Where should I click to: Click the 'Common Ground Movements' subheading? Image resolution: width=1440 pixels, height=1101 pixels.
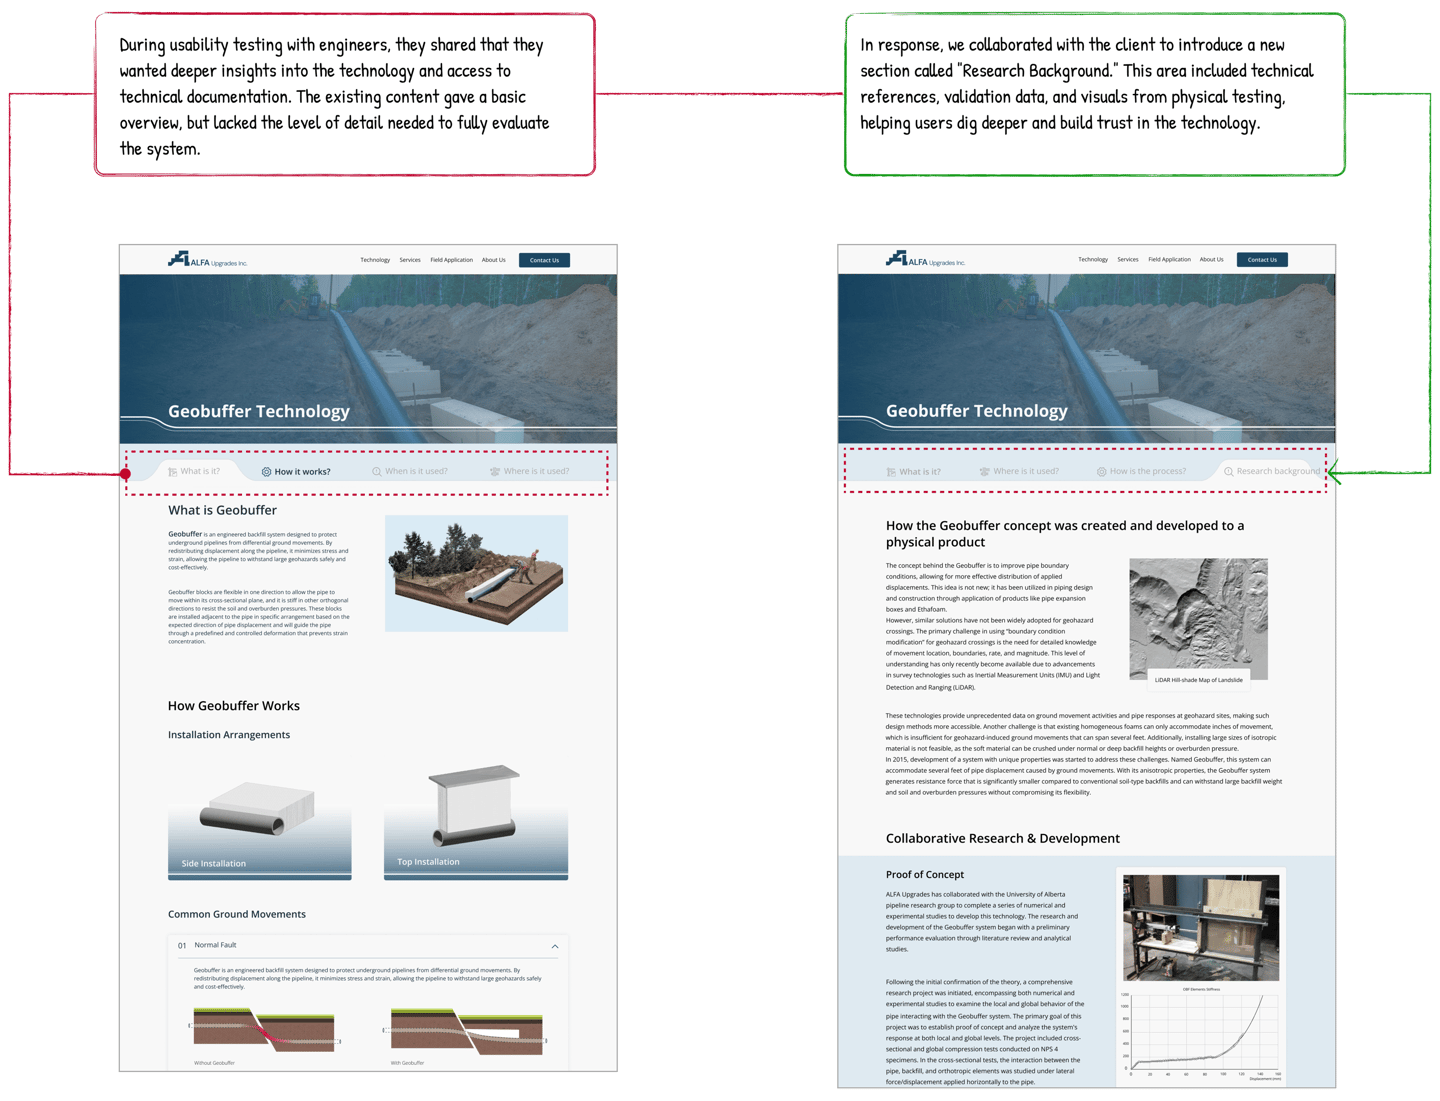[x=237, y=914]
